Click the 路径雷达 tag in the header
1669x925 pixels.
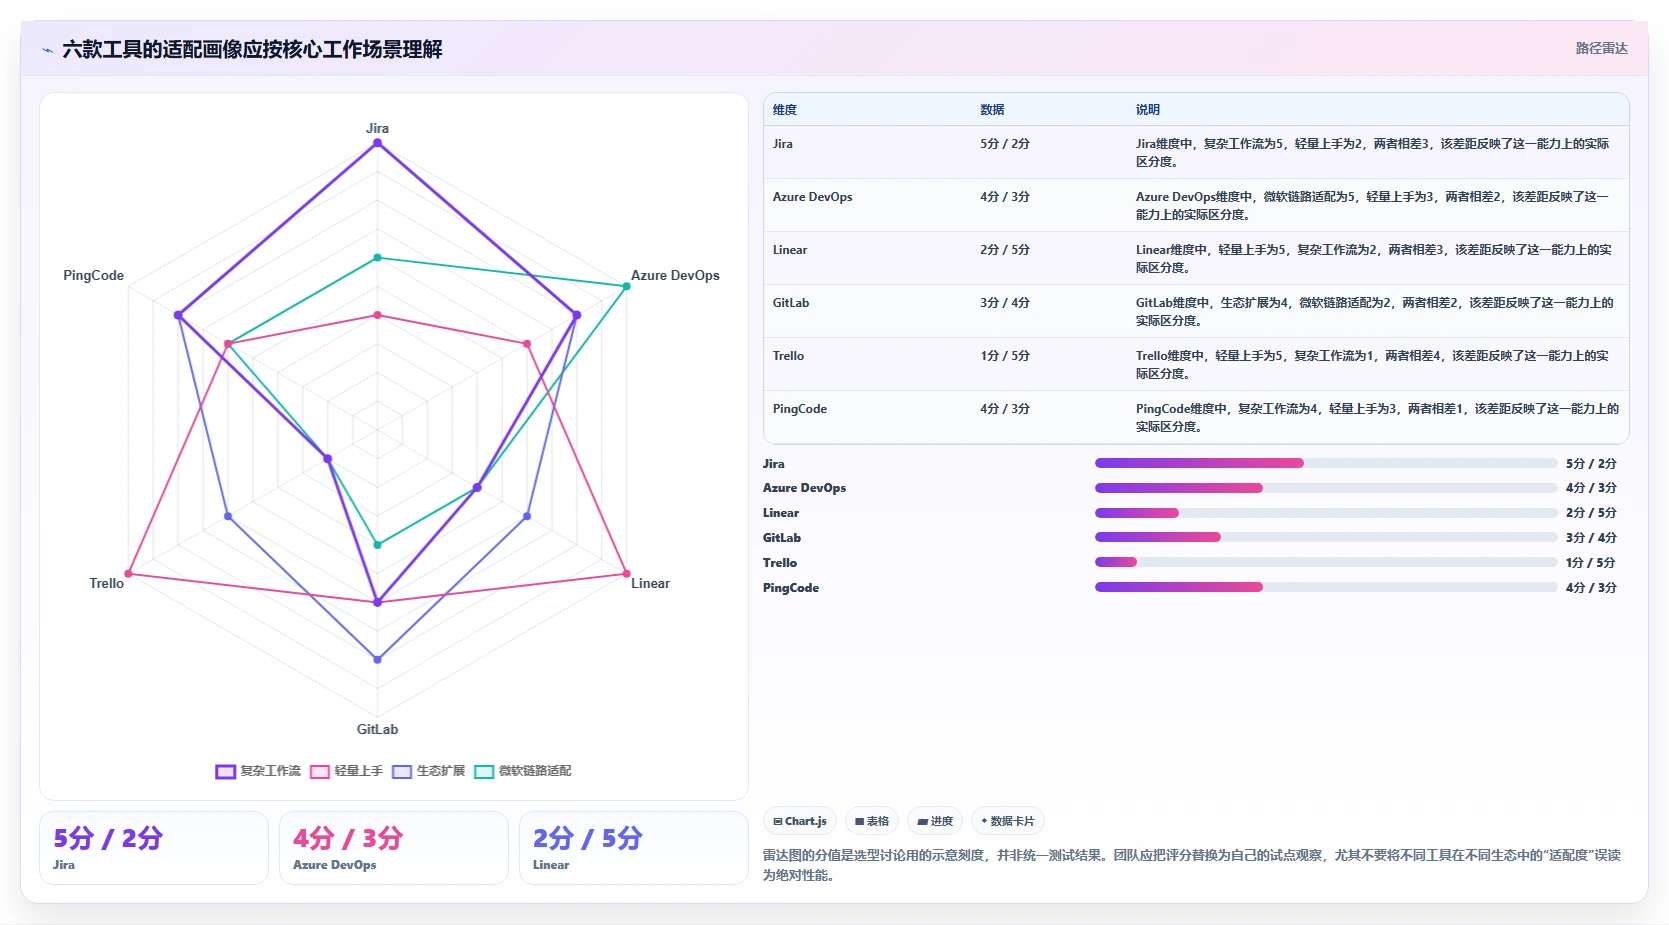(x=1601, y=48)
